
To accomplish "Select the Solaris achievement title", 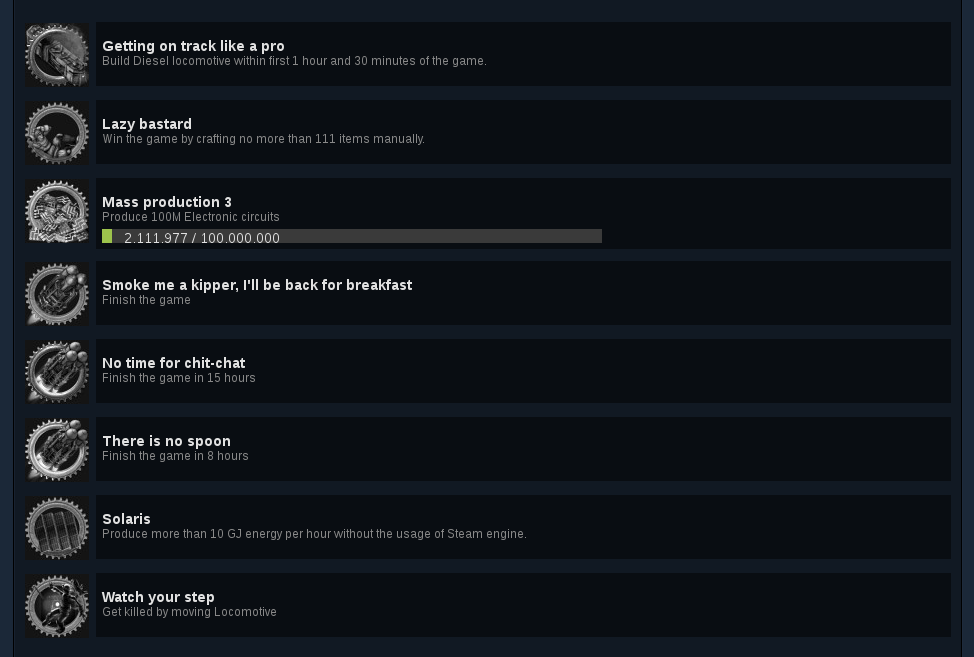I will coord(126,519).
